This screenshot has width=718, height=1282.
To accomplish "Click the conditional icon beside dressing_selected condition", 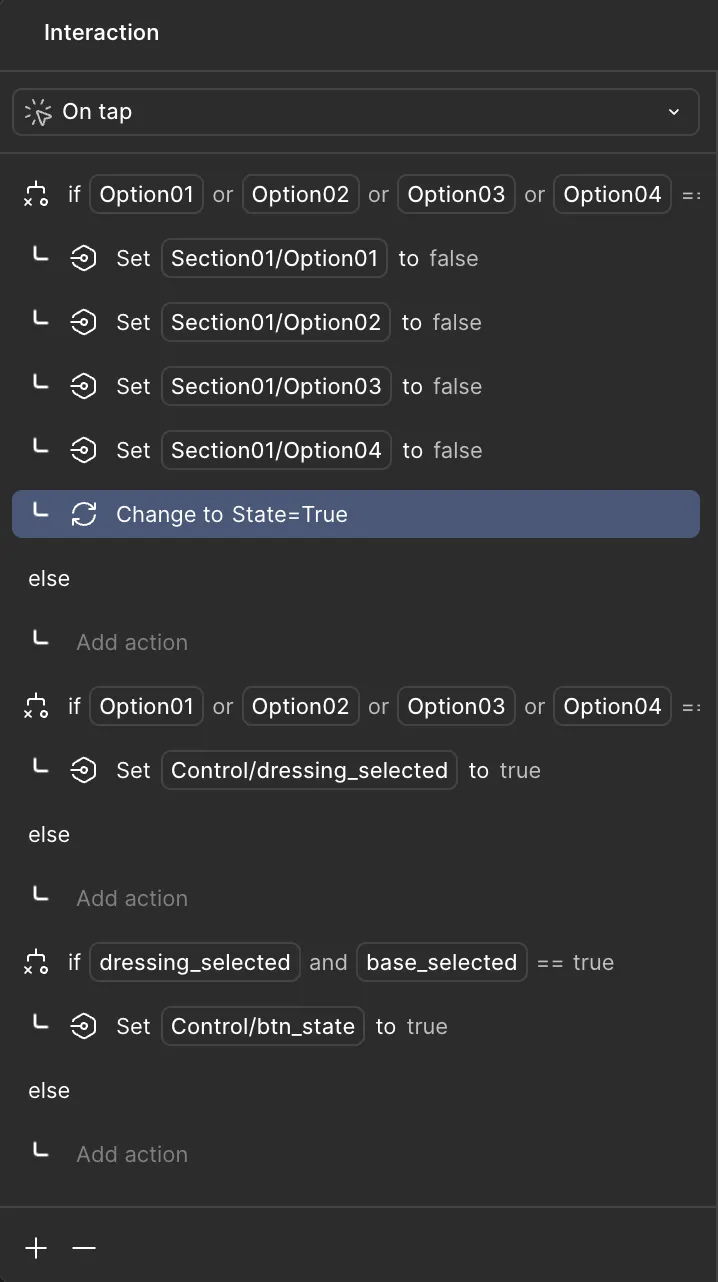I will (x=36, y=963).
